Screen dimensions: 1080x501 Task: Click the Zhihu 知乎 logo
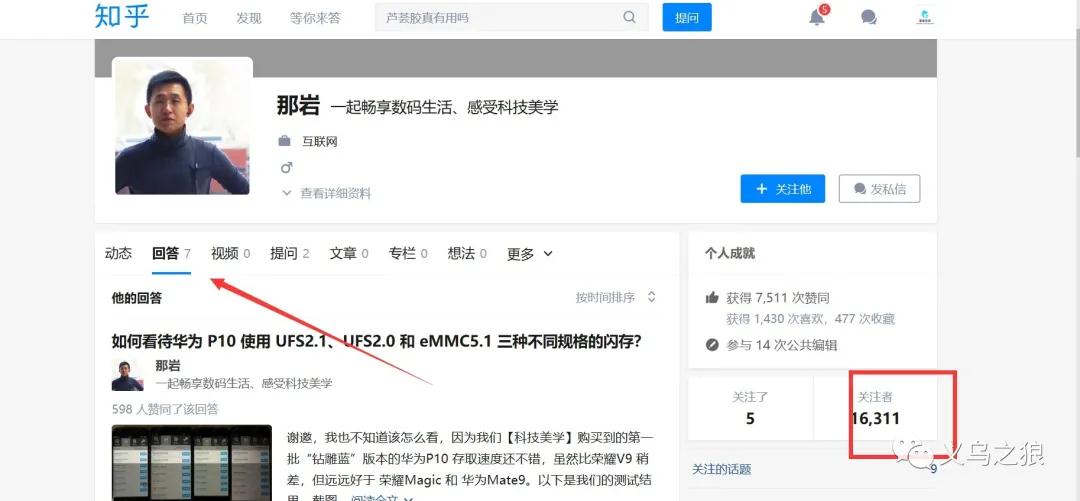coord(122,17)
